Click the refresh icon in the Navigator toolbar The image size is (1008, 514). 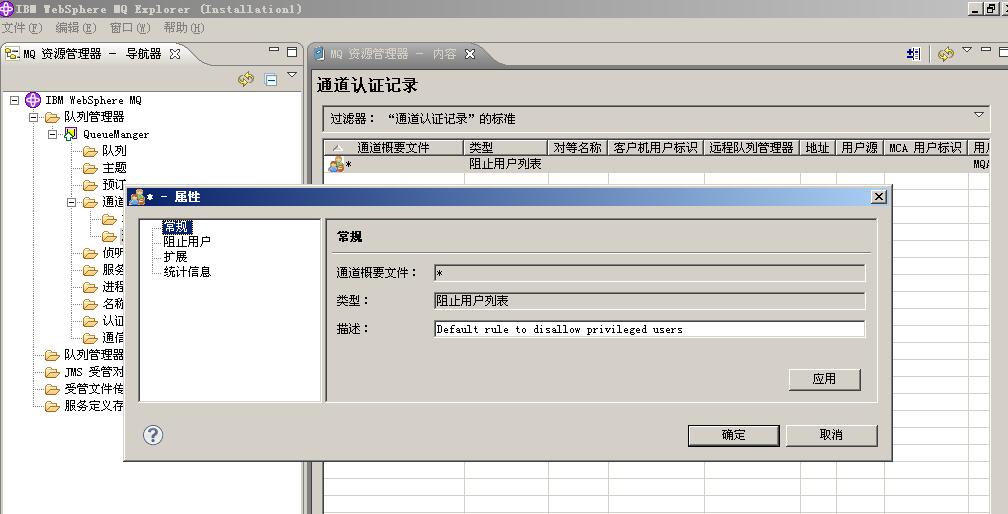click(246, 79)
